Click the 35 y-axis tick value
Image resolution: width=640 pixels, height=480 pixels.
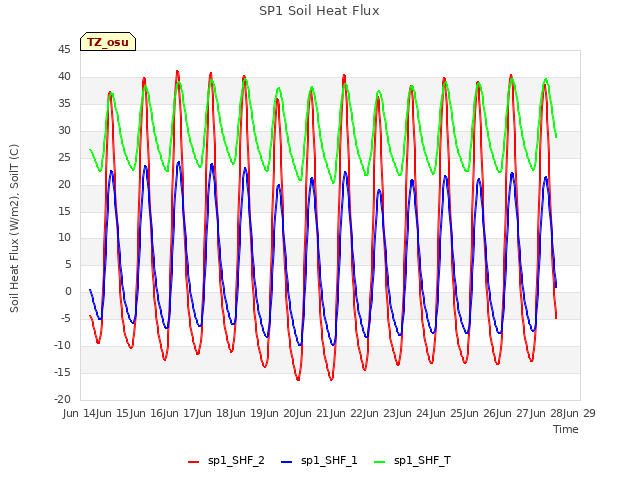pos(64,104)
